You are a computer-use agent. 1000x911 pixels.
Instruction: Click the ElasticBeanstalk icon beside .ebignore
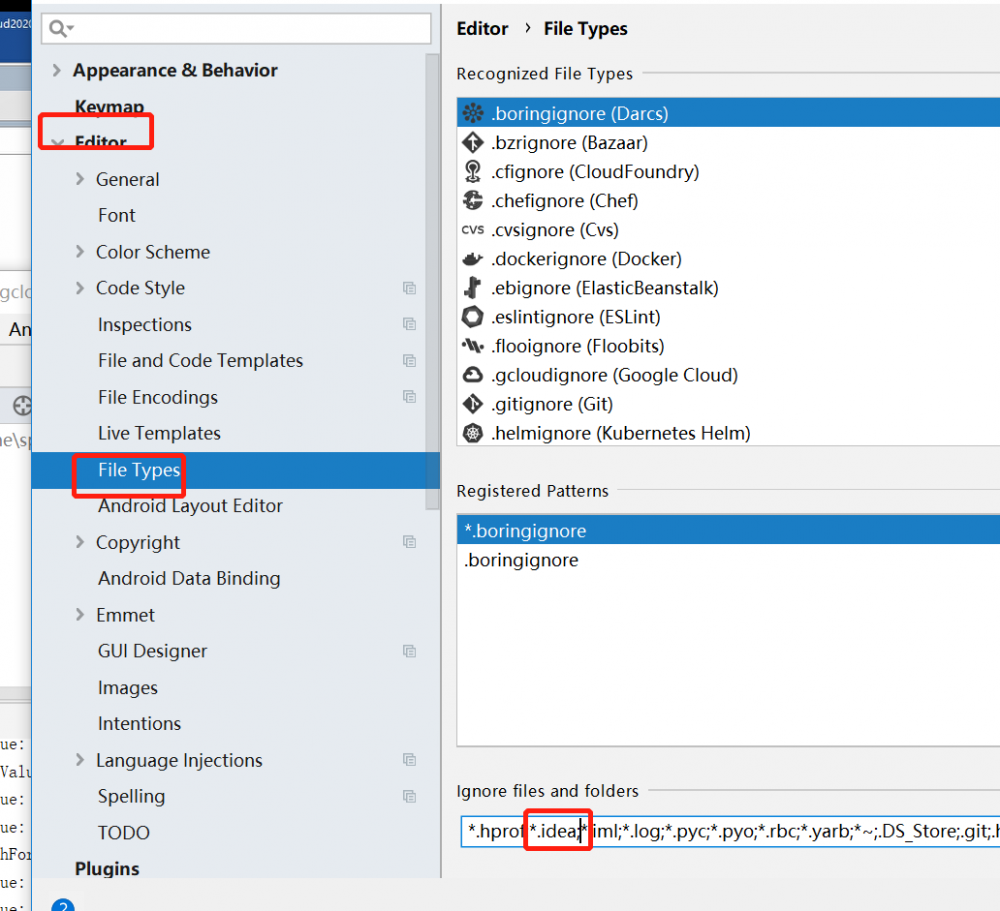pyautogui.click(x=473, y=288)
